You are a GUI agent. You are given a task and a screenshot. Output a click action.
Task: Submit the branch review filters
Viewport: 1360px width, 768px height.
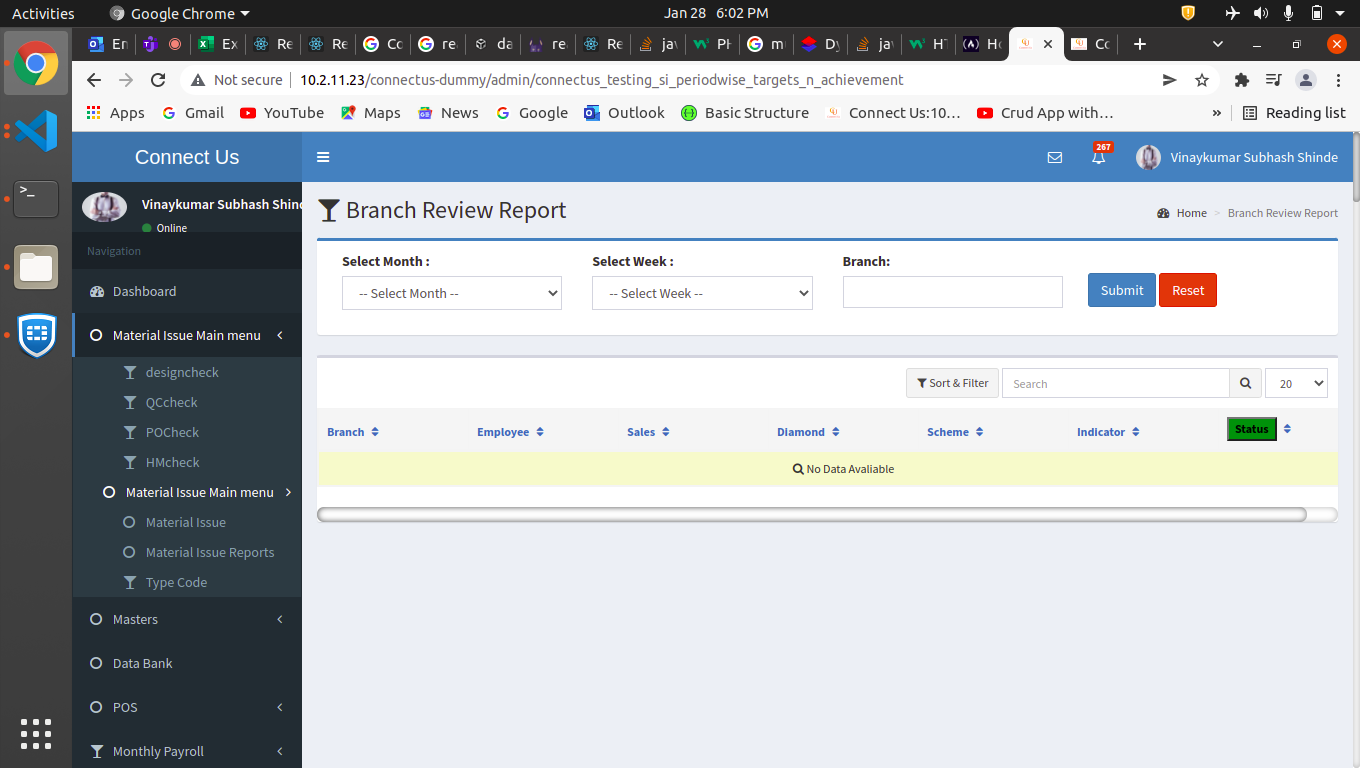[1122, 290]
